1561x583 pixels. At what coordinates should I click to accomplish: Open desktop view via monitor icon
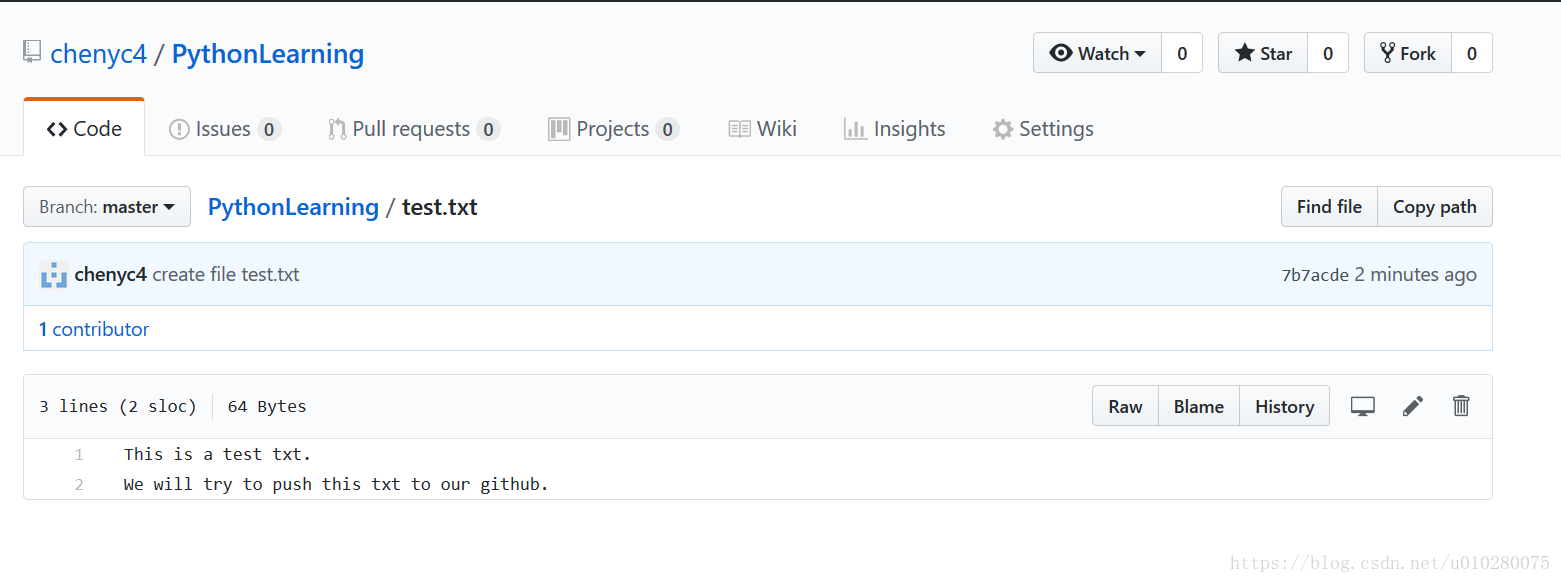1362,406
